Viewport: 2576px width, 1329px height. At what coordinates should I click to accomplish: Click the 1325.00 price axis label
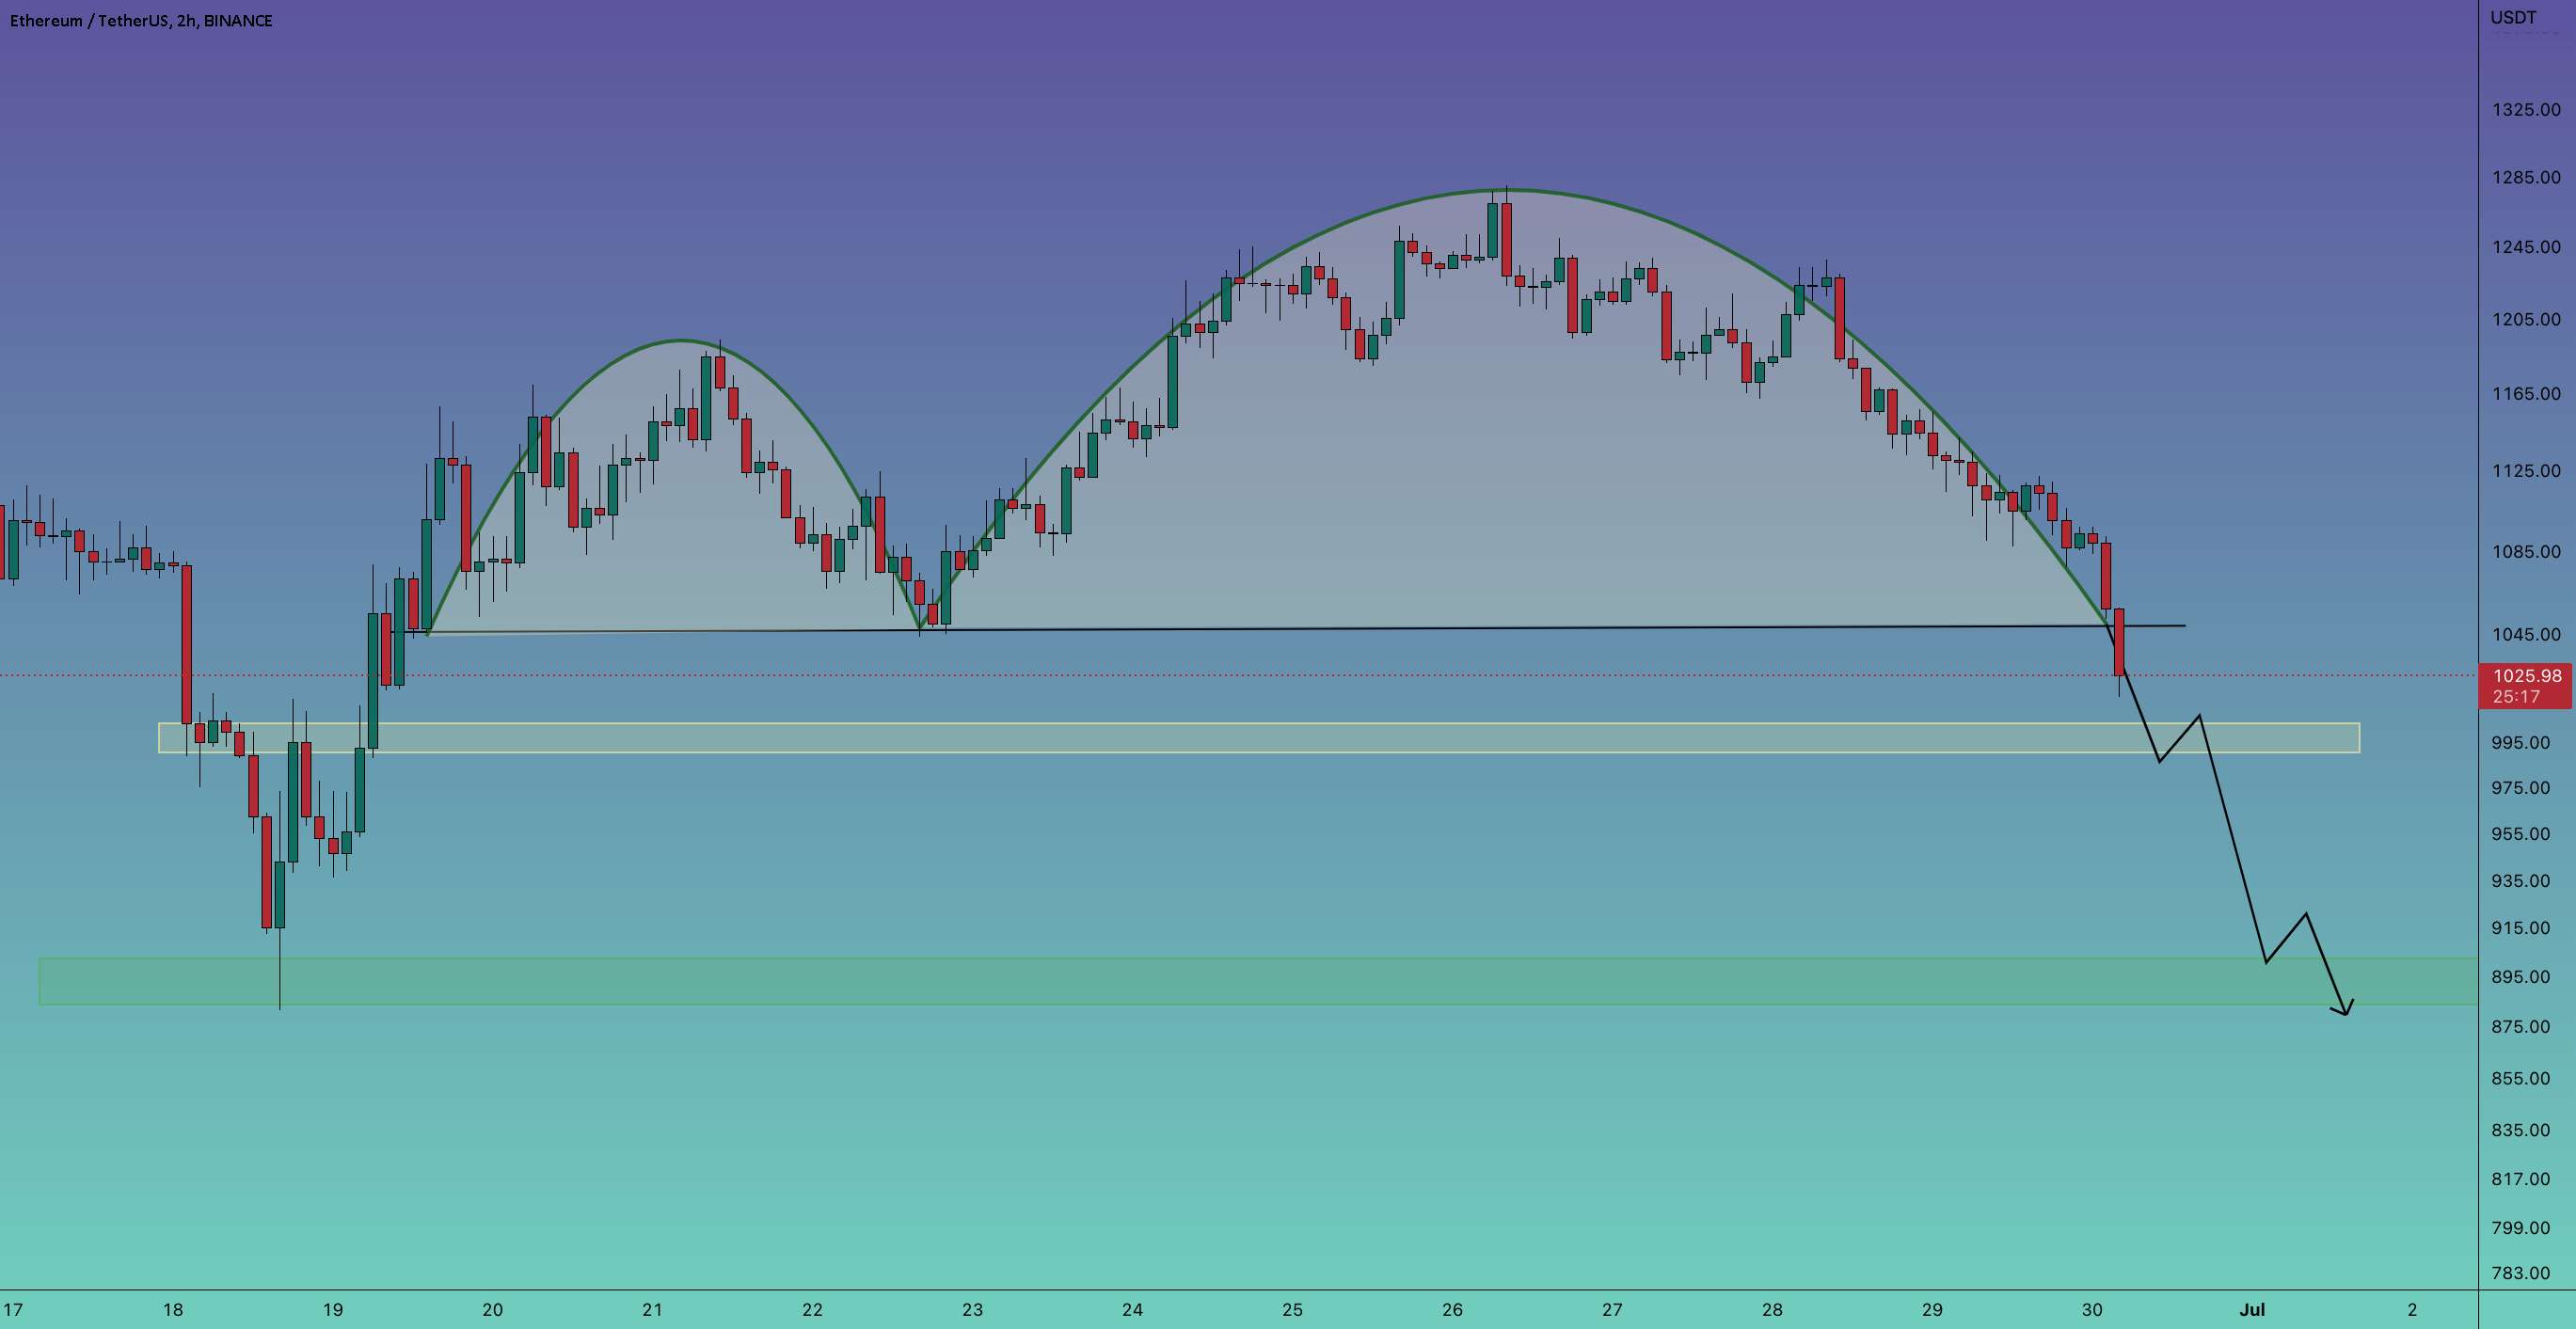[x=2527, y=109]
